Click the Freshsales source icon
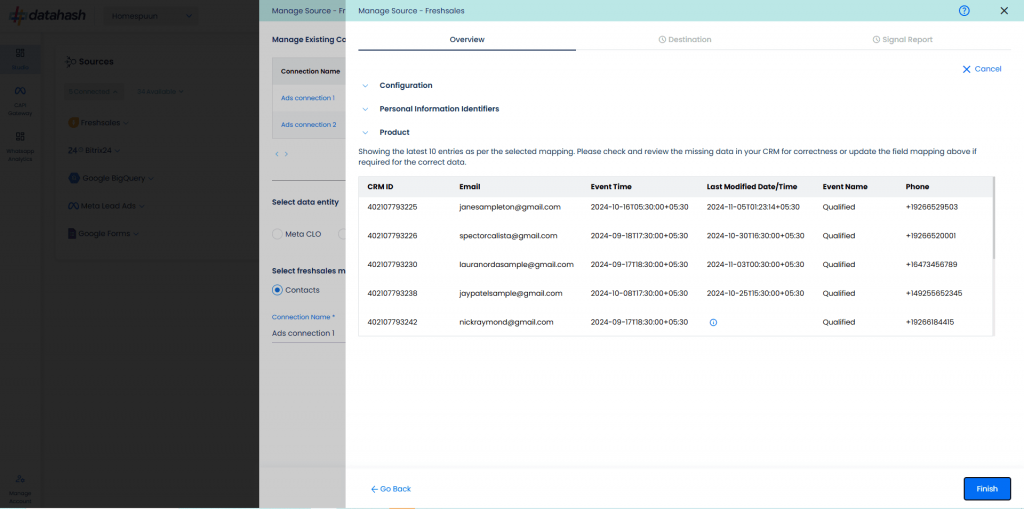Viewport: 1024px width, 509px height. click(74, 122)
